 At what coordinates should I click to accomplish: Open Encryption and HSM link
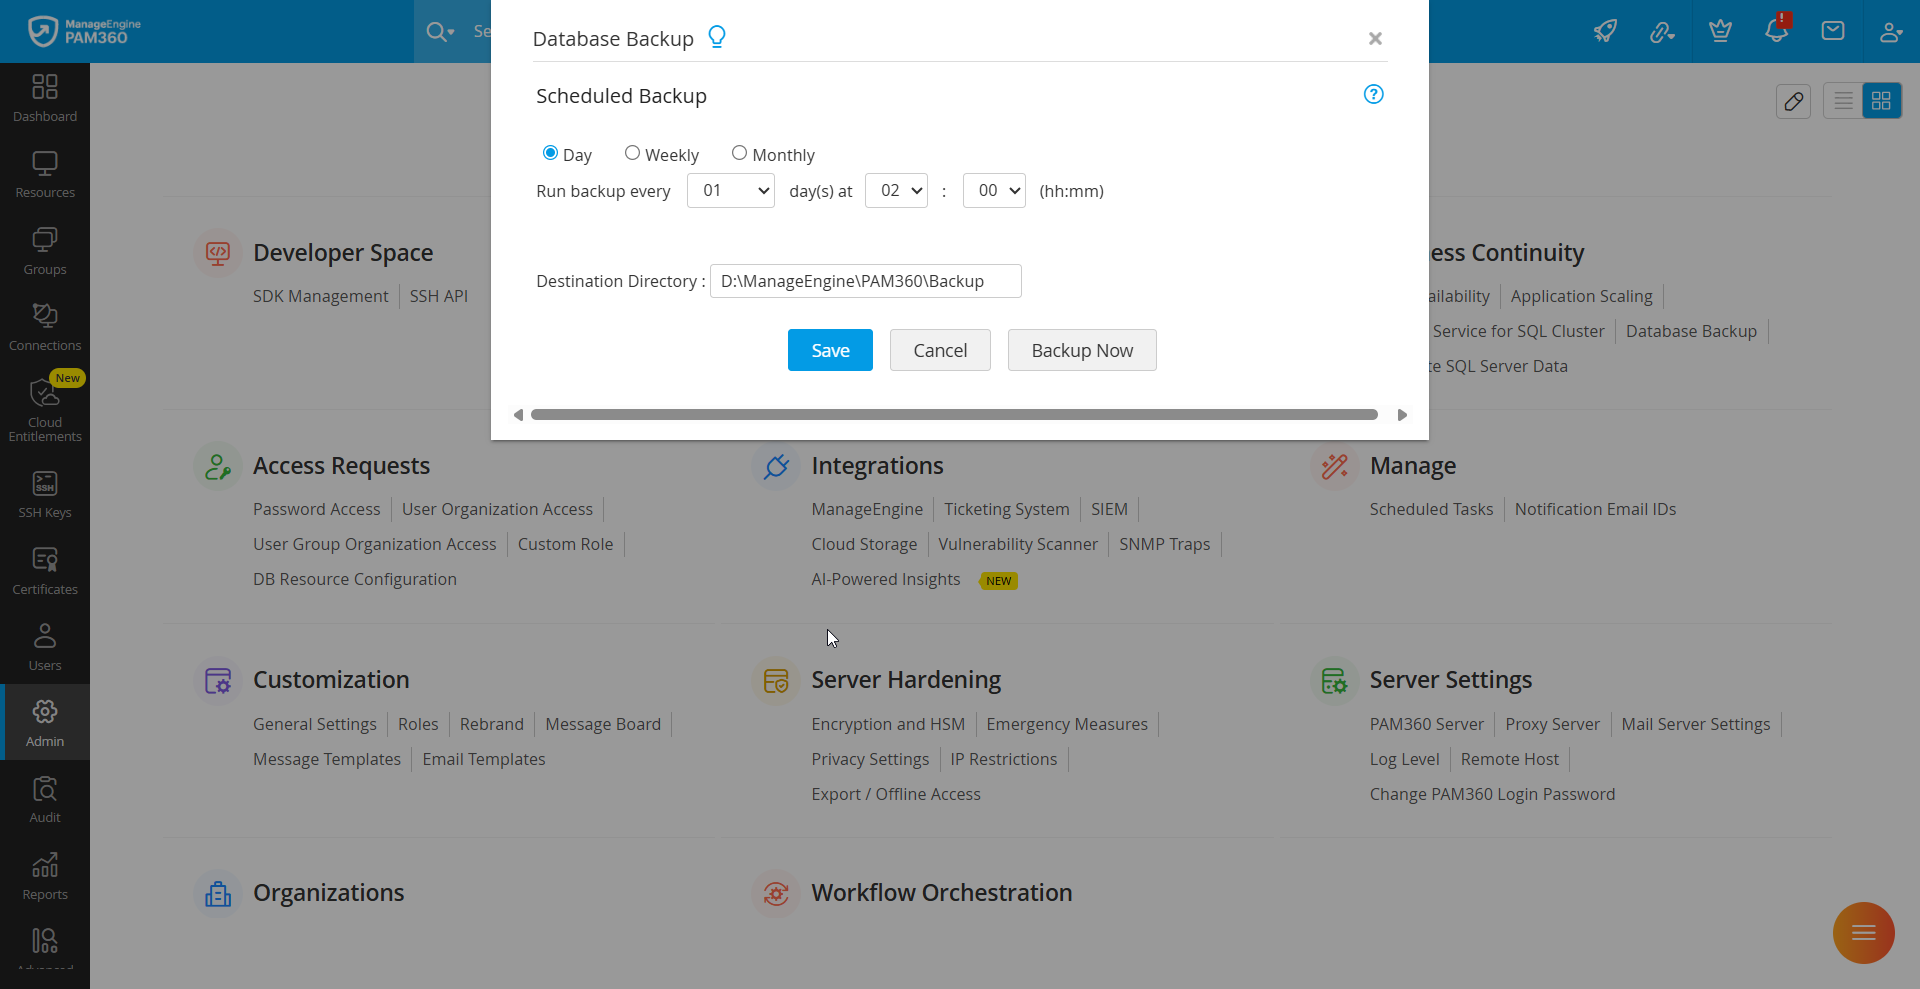[888, 724]
